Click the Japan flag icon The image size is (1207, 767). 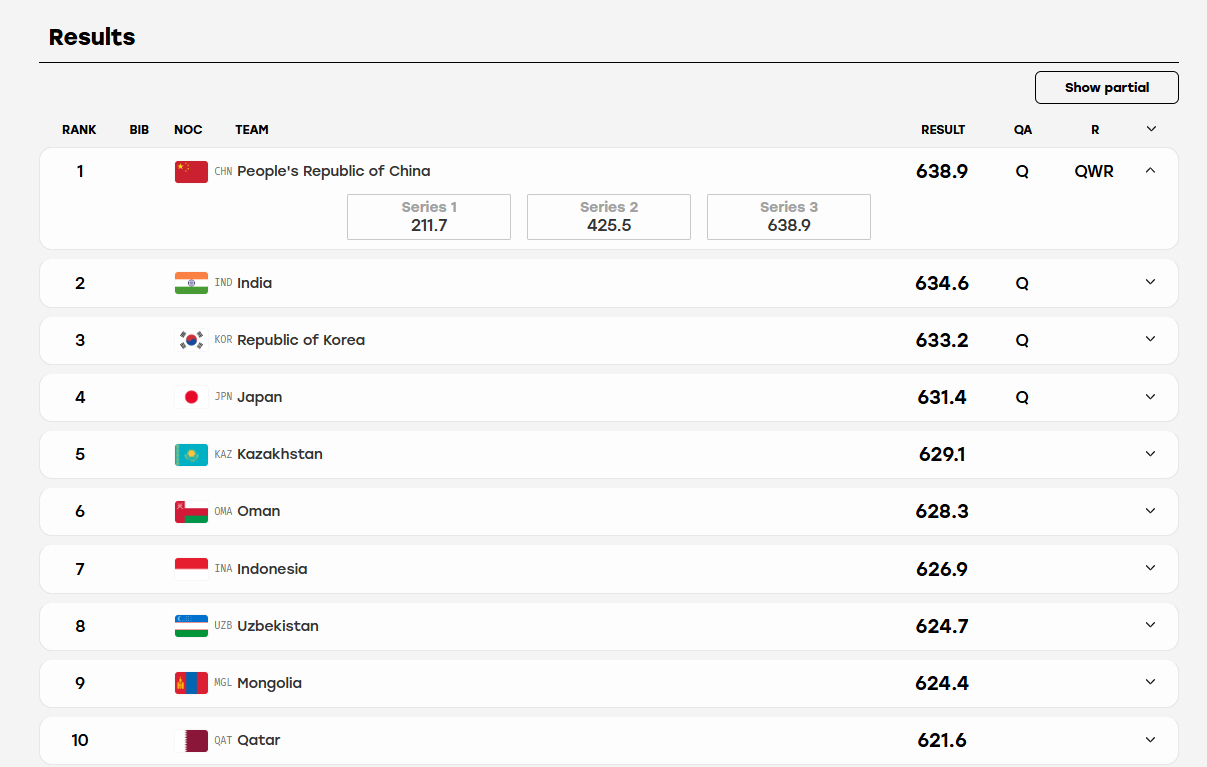[x=191, y=397]
